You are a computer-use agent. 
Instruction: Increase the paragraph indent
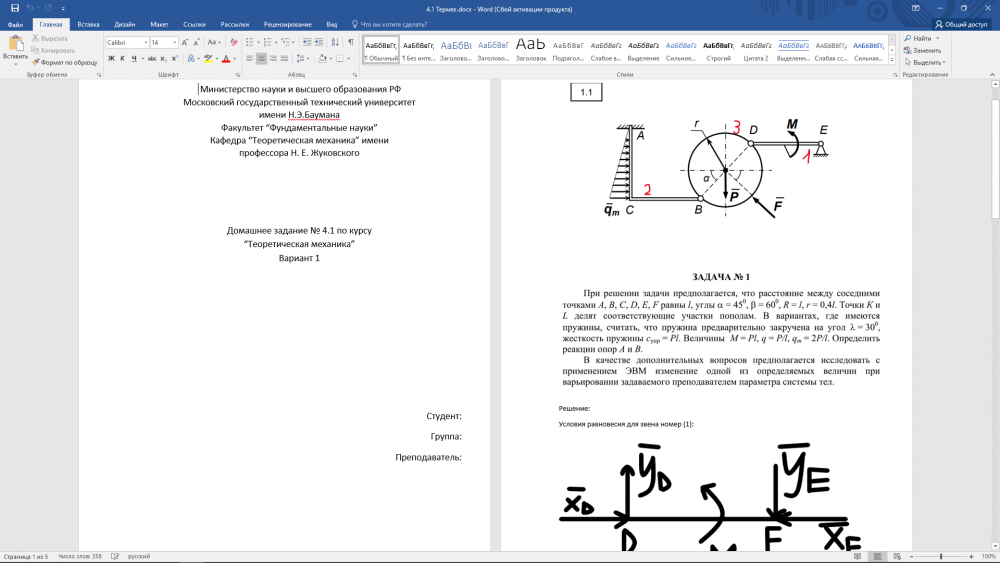[x=319, y=43]
